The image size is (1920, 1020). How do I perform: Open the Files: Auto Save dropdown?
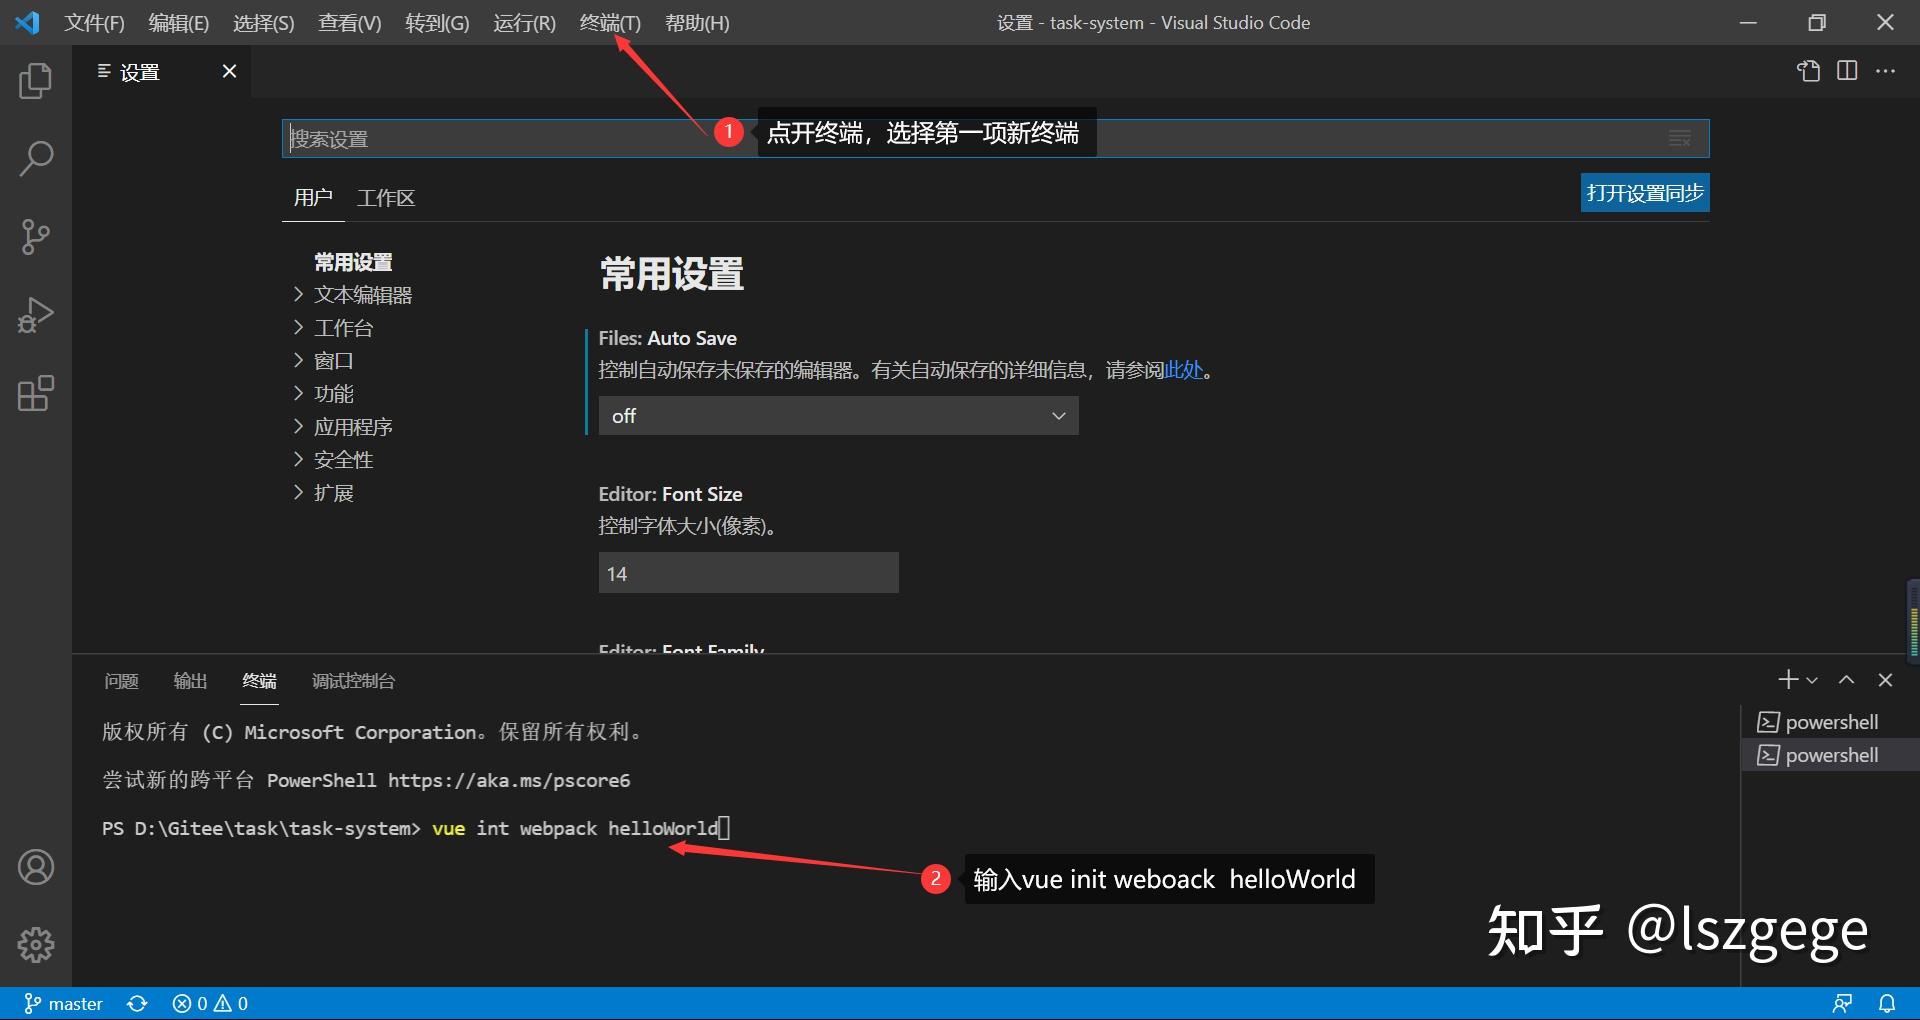coord(838,415)
